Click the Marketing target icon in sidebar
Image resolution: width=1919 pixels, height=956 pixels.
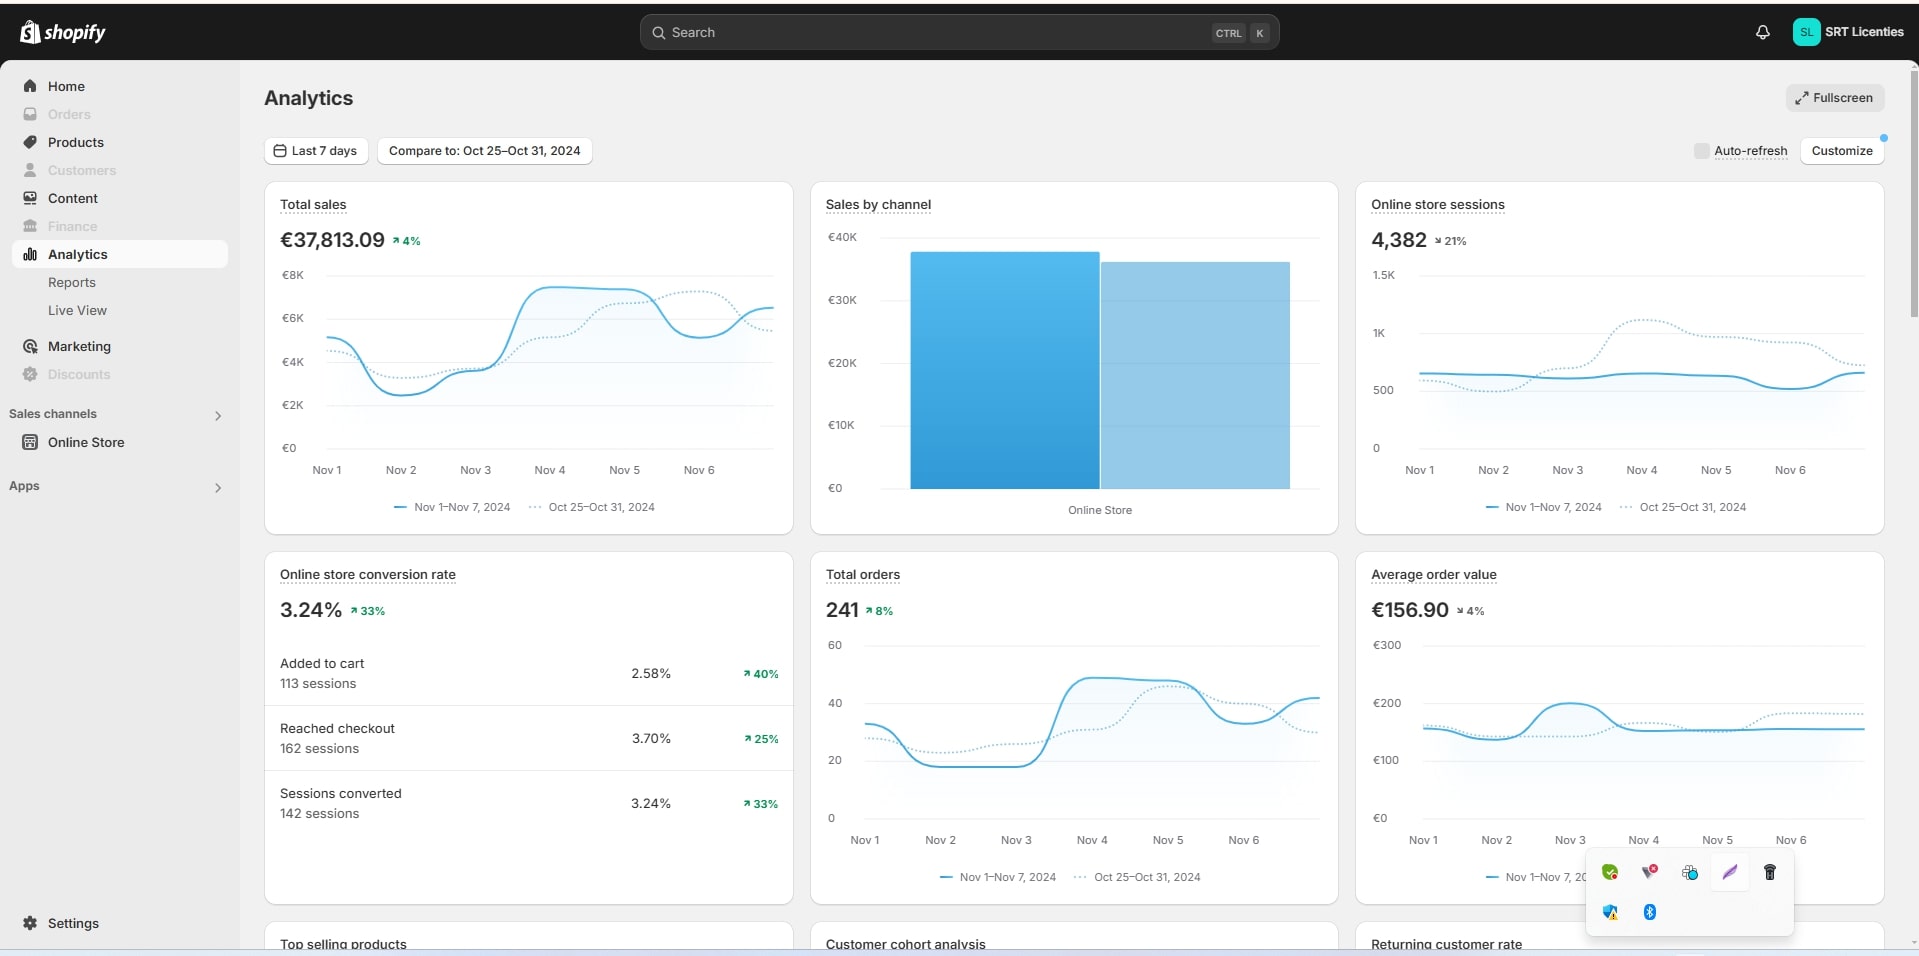30,346
